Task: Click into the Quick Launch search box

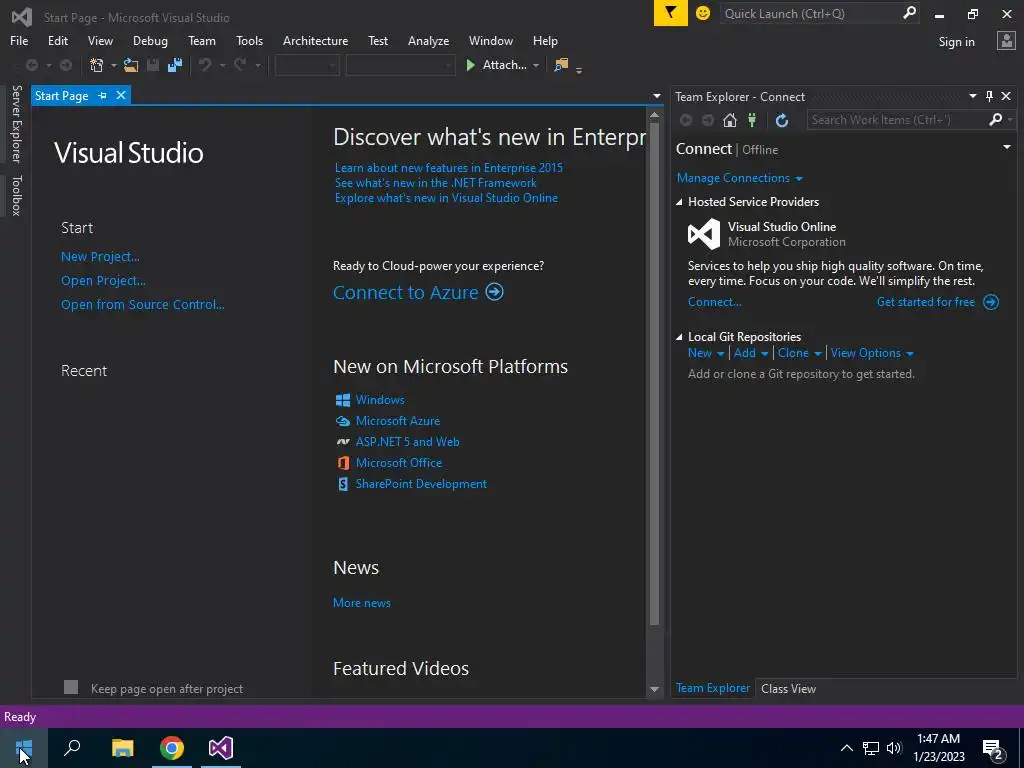Action: point(810,13)
